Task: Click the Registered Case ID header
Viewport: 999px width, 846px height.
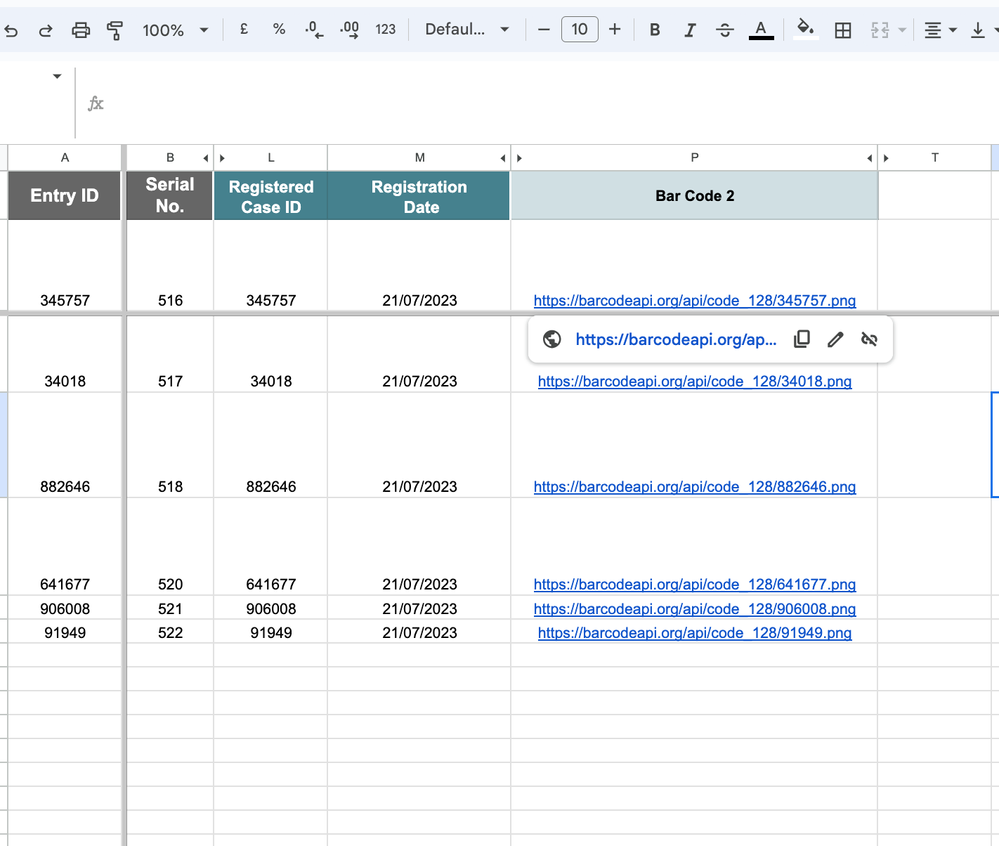Action: [x=271, y=196]
